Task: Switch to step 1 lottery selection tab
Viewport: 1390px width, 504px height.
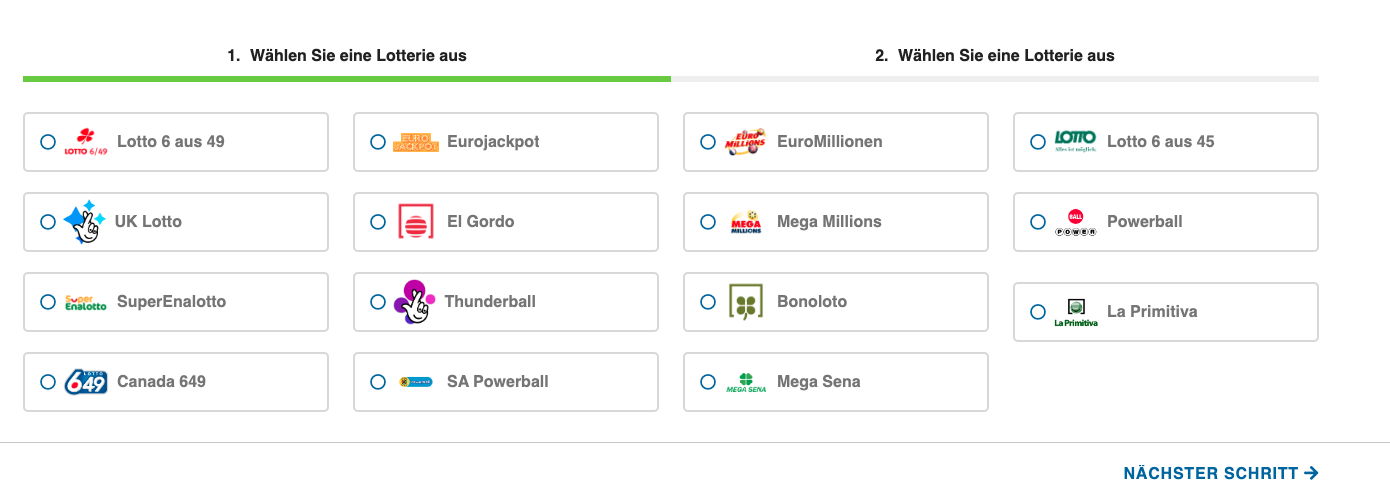Action: tap(347, 55)
